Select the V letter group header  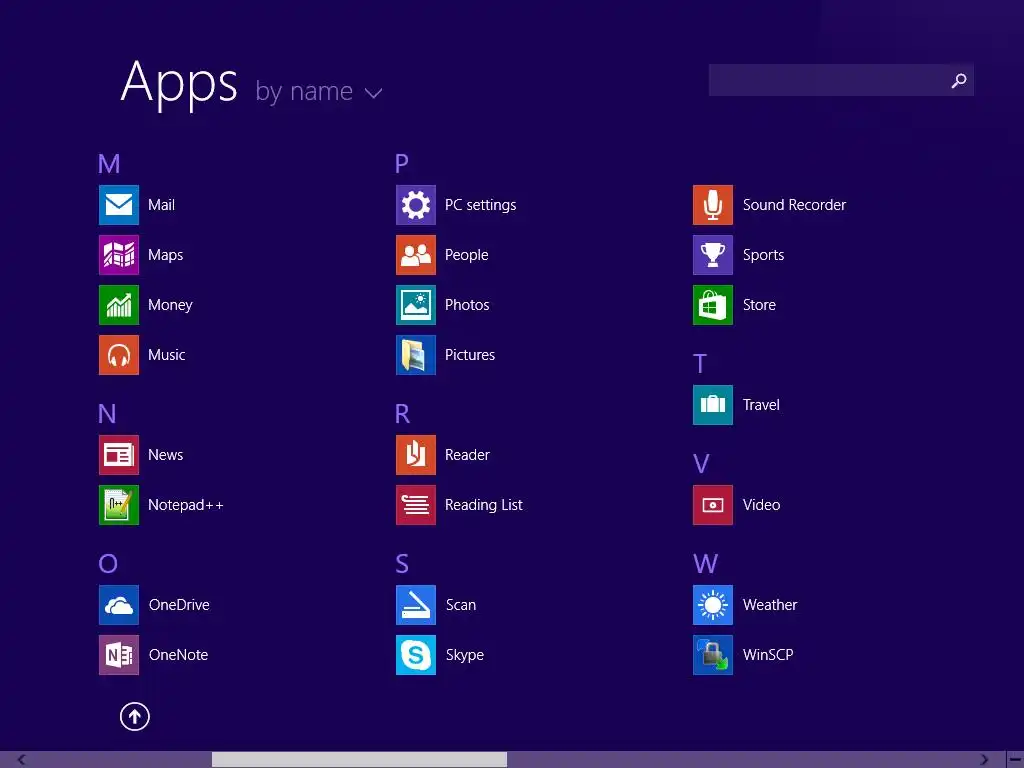(x=701, y=464)
